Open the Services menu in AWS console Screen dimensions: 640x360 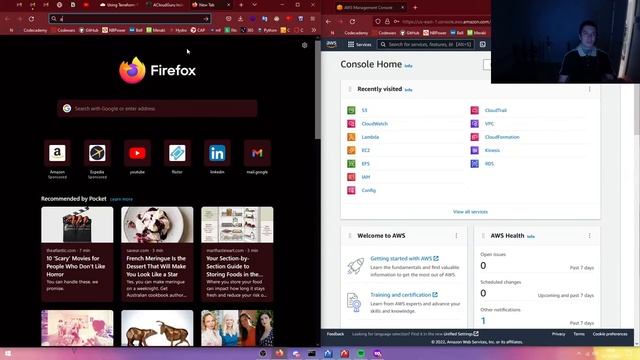[x=359, y=44]
